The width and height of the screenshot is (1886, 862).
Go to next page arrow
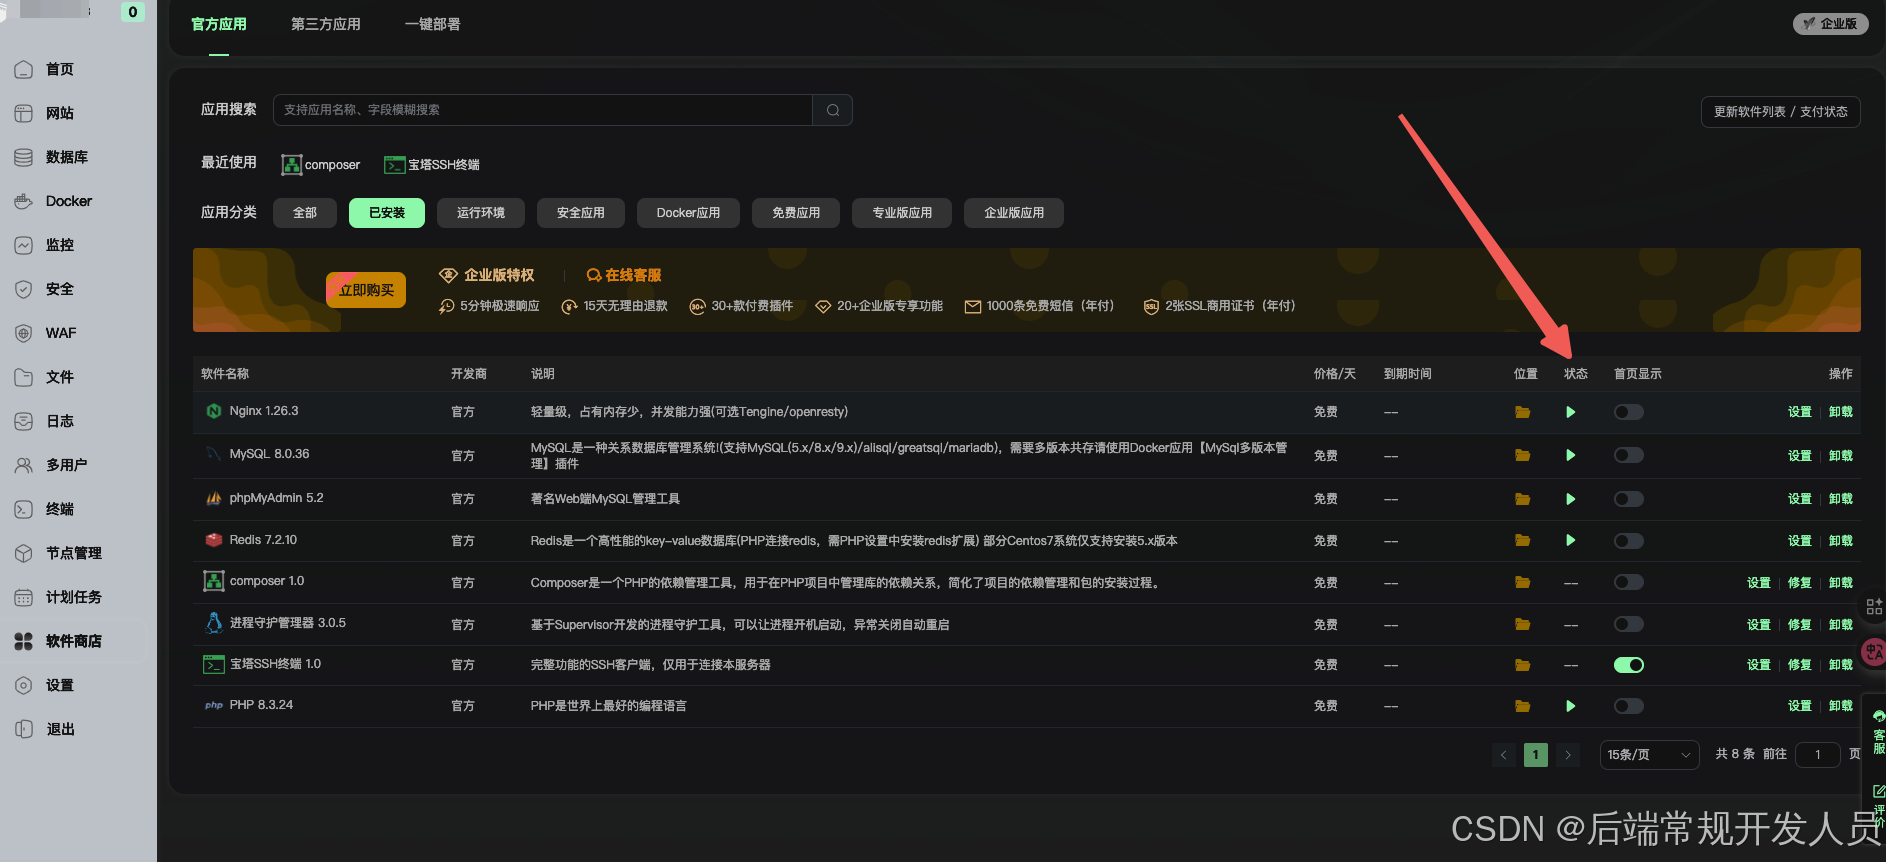pyautogui.click(x=1567, y=755)
